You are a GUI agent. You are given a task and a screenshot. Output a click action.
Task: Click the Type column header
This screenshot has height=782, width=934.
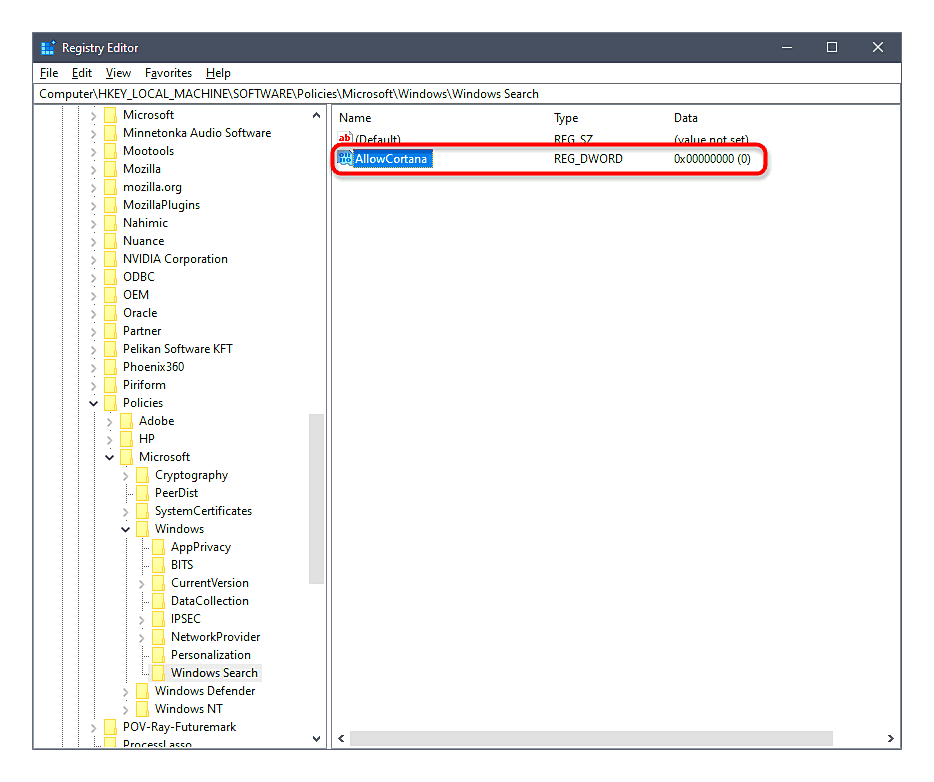point(566,118)
